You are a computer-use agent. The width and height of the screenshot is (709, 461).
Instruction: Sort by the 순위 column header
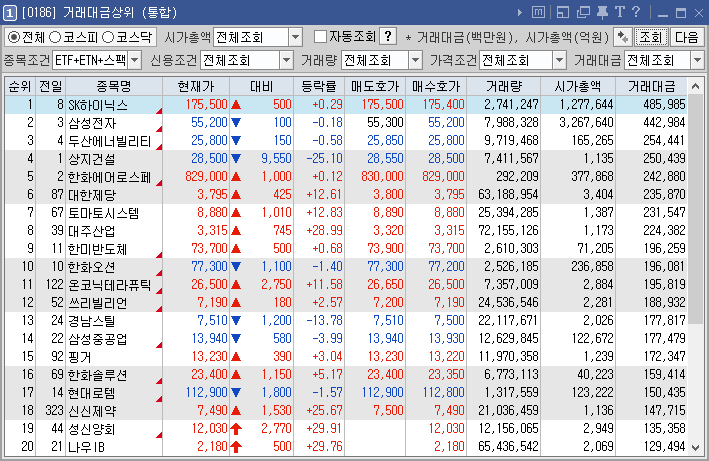20,86
